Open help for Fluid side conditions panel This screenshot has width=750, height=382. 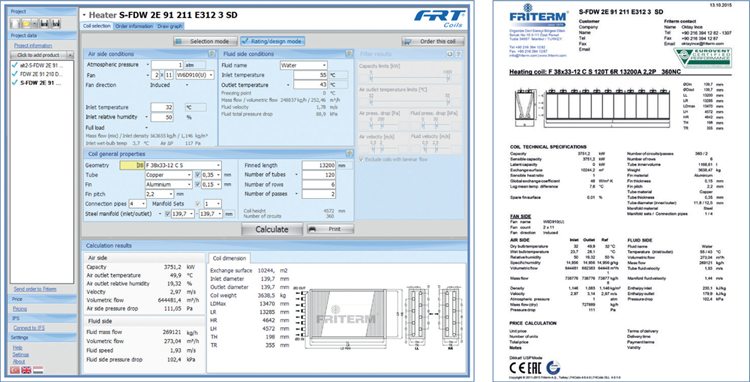(x=349, y=54)
